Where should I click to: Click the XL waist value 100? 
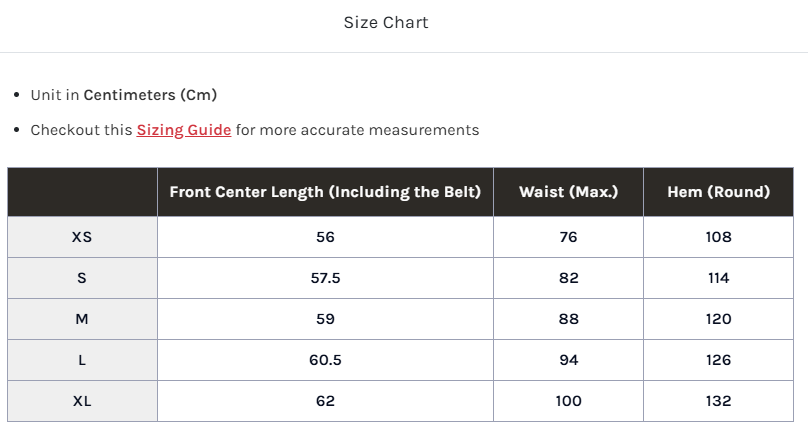click(568, 401)
